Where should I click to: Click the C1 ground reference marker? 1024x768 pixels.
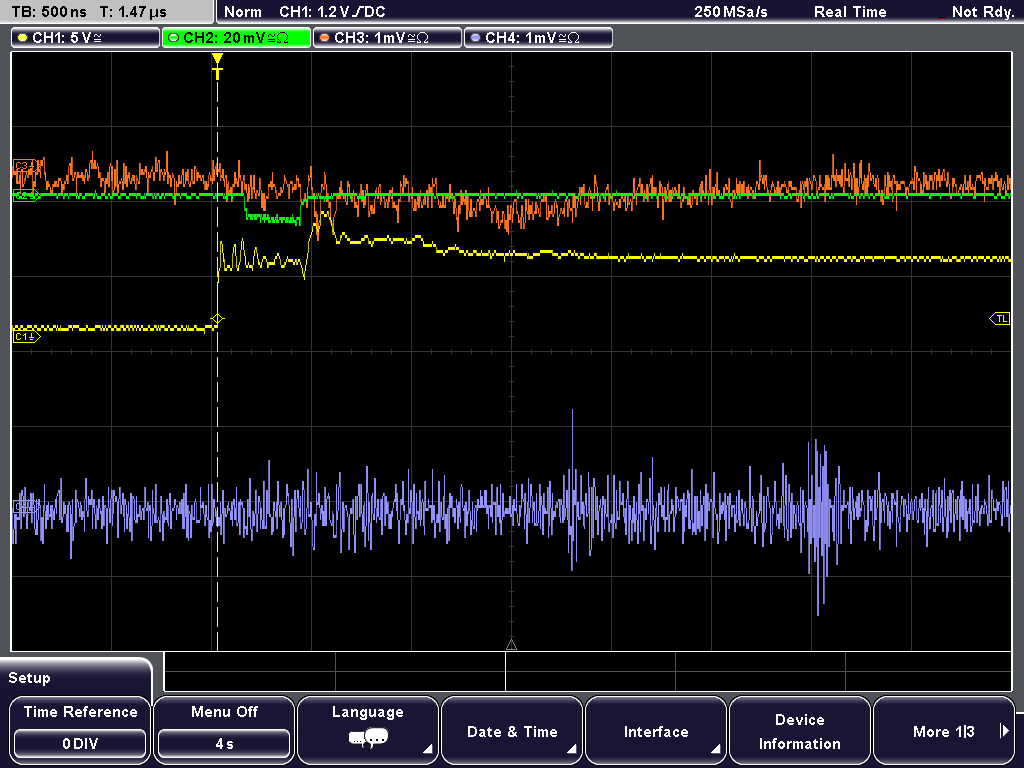pos(25,336)
